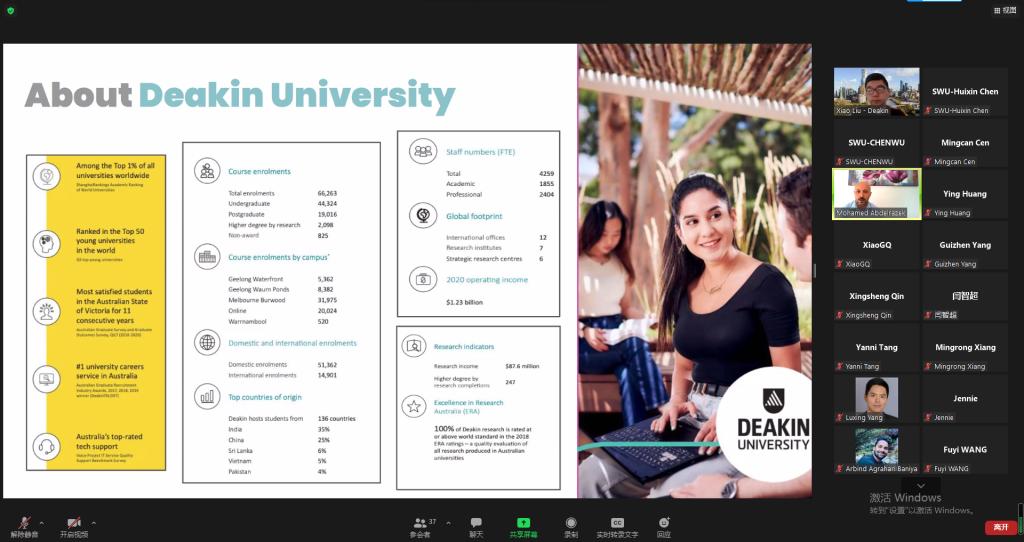Open the reactions emoji icon
1024x542 pixels.
click(x=664, y=523)
